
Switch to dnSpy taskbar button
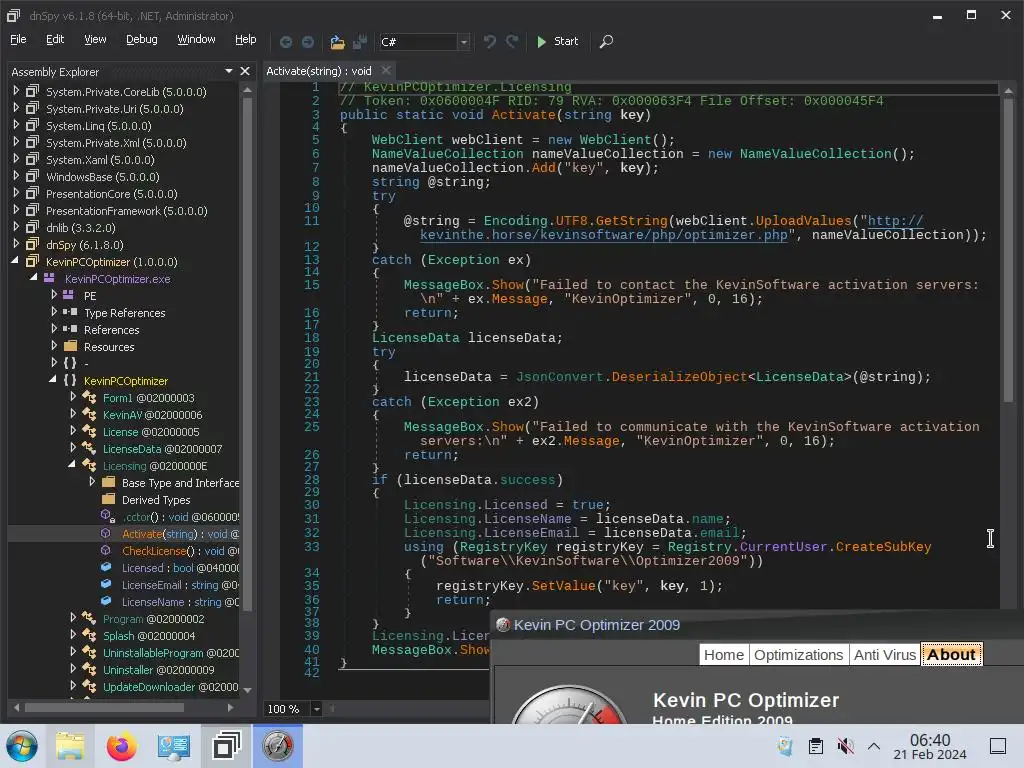pyautogui.click(x=226, y=746)
